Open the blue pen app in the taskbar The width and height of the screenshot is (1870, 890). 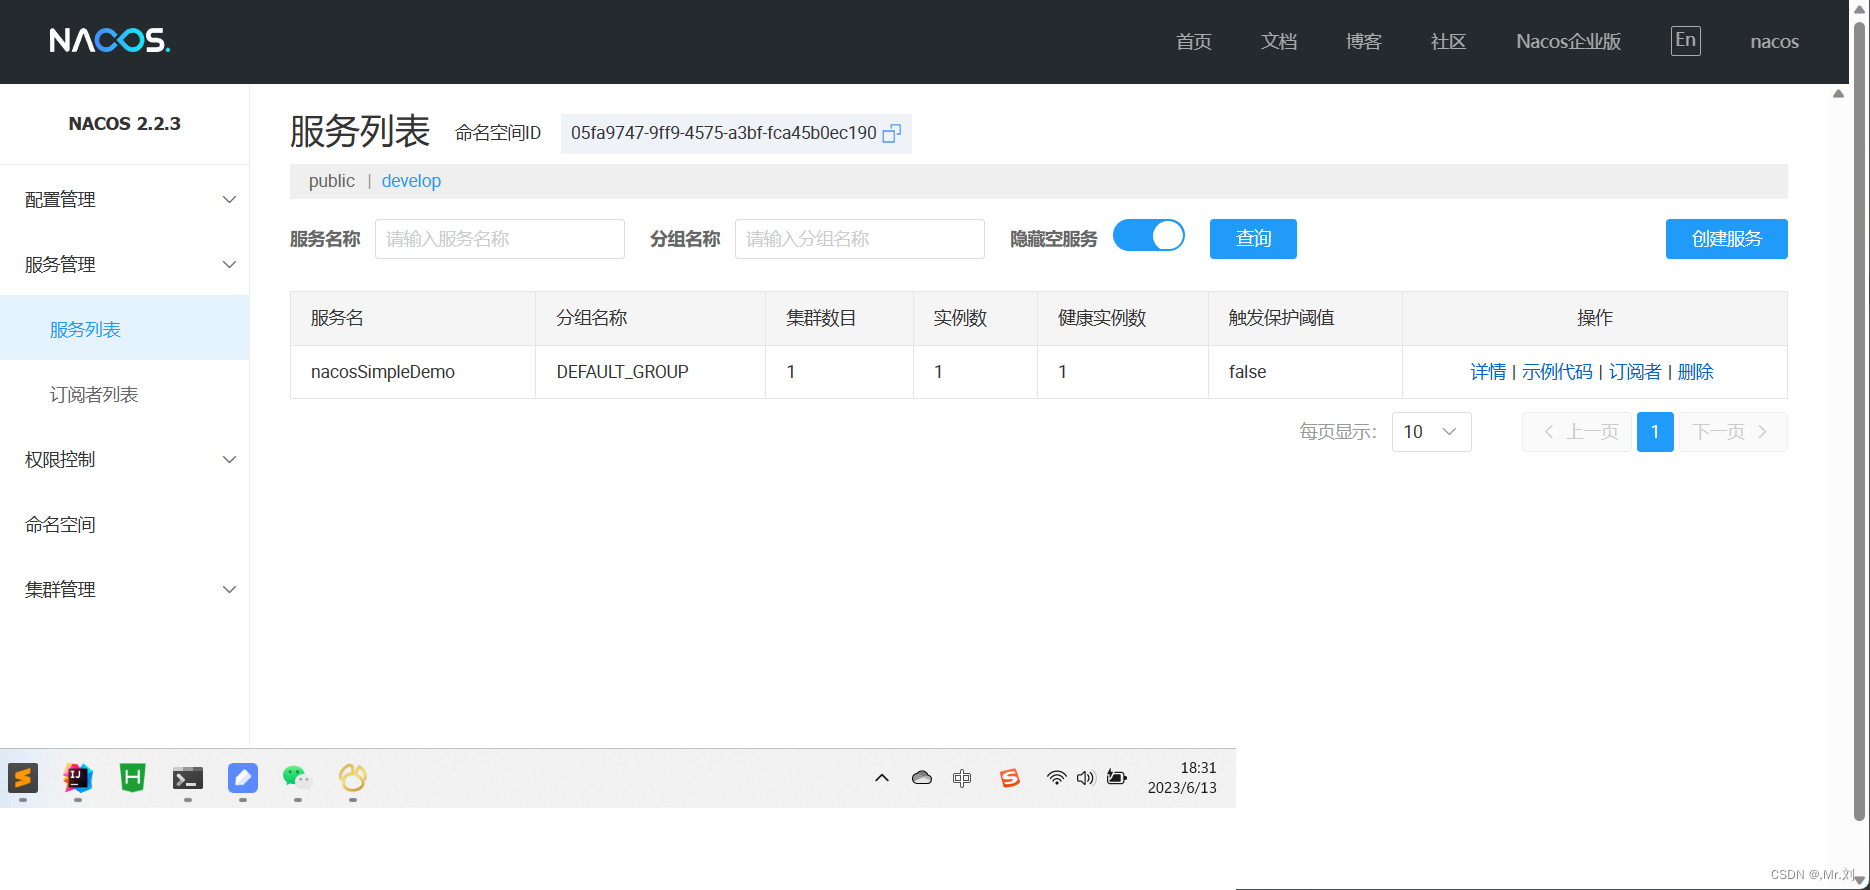pos(243,777)
